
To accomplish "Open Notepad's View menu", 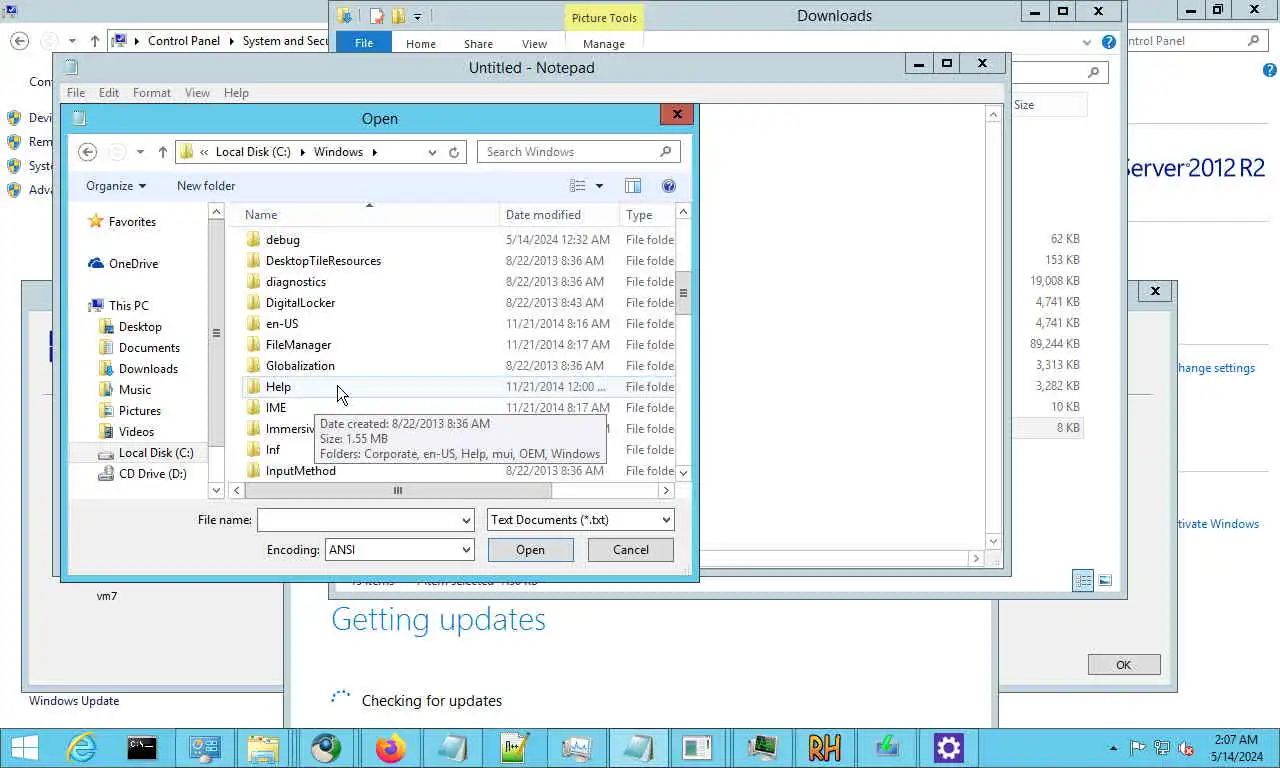I will (197, 93).
